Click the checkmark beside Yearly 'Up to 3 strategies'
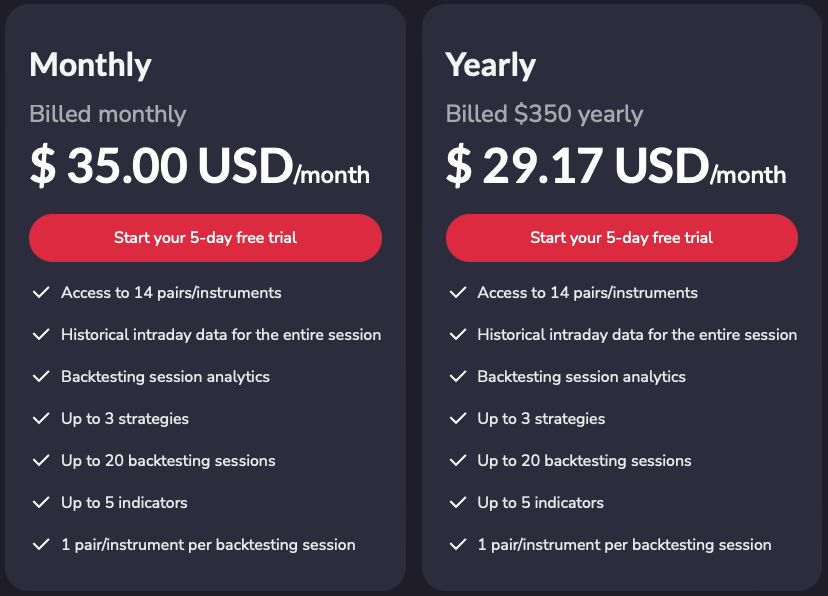 coord(457,419)
